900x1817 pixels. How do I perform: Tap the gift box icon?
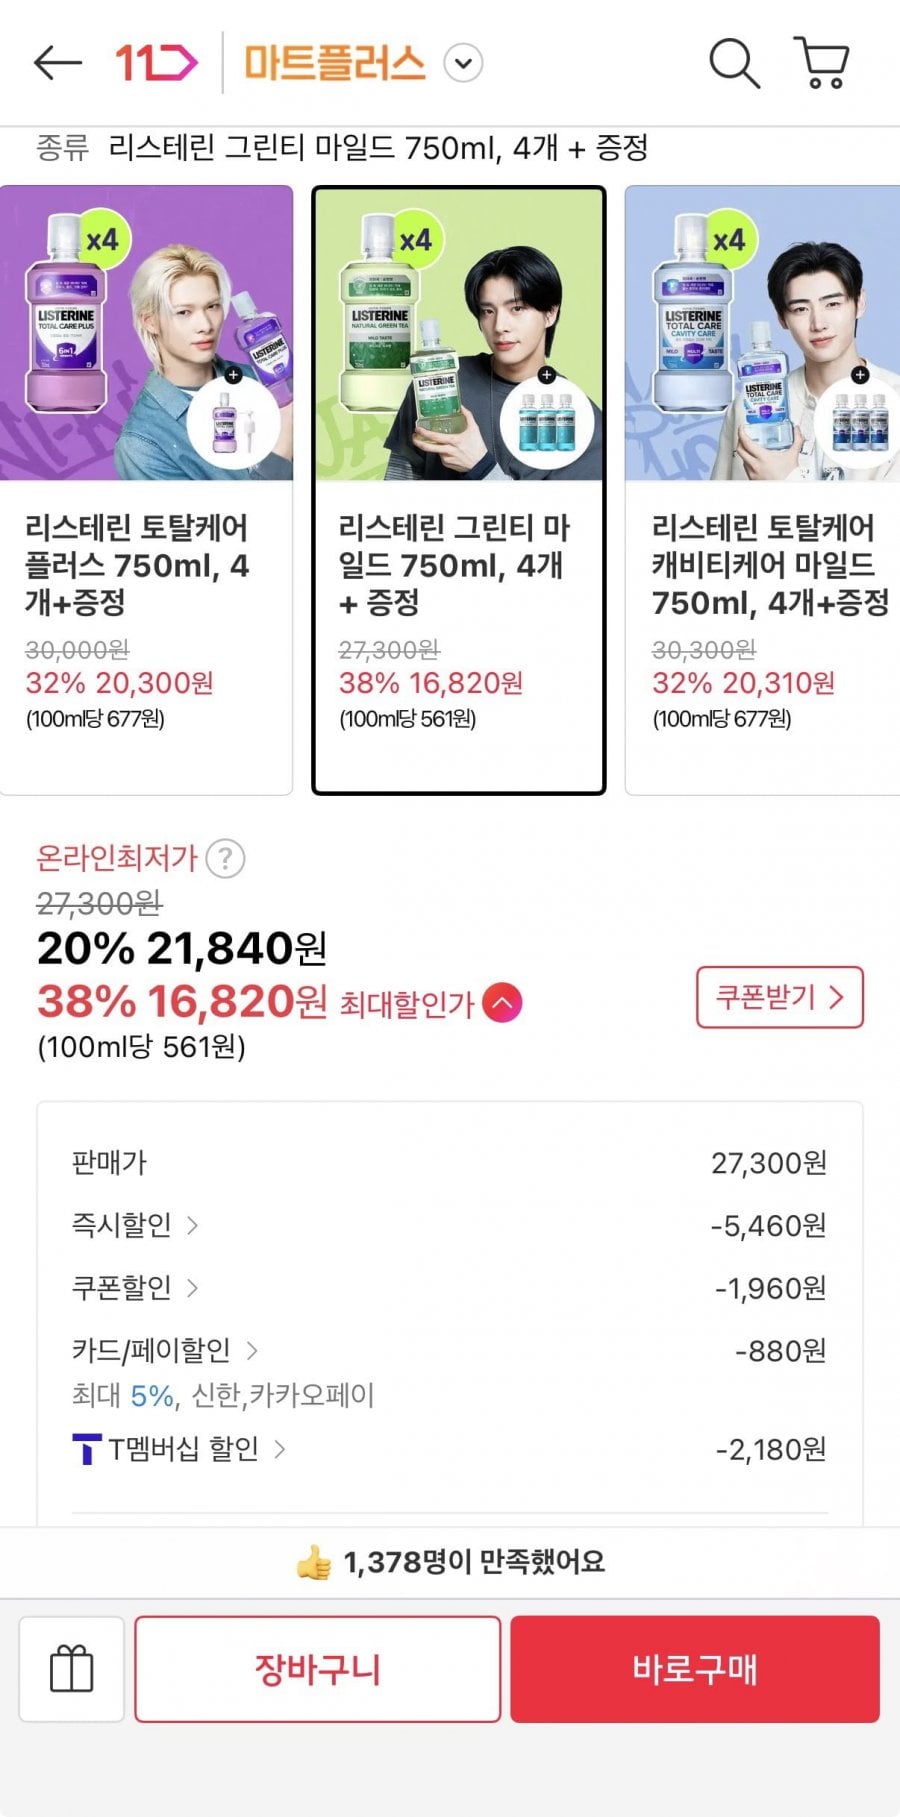pos(72,1669)
